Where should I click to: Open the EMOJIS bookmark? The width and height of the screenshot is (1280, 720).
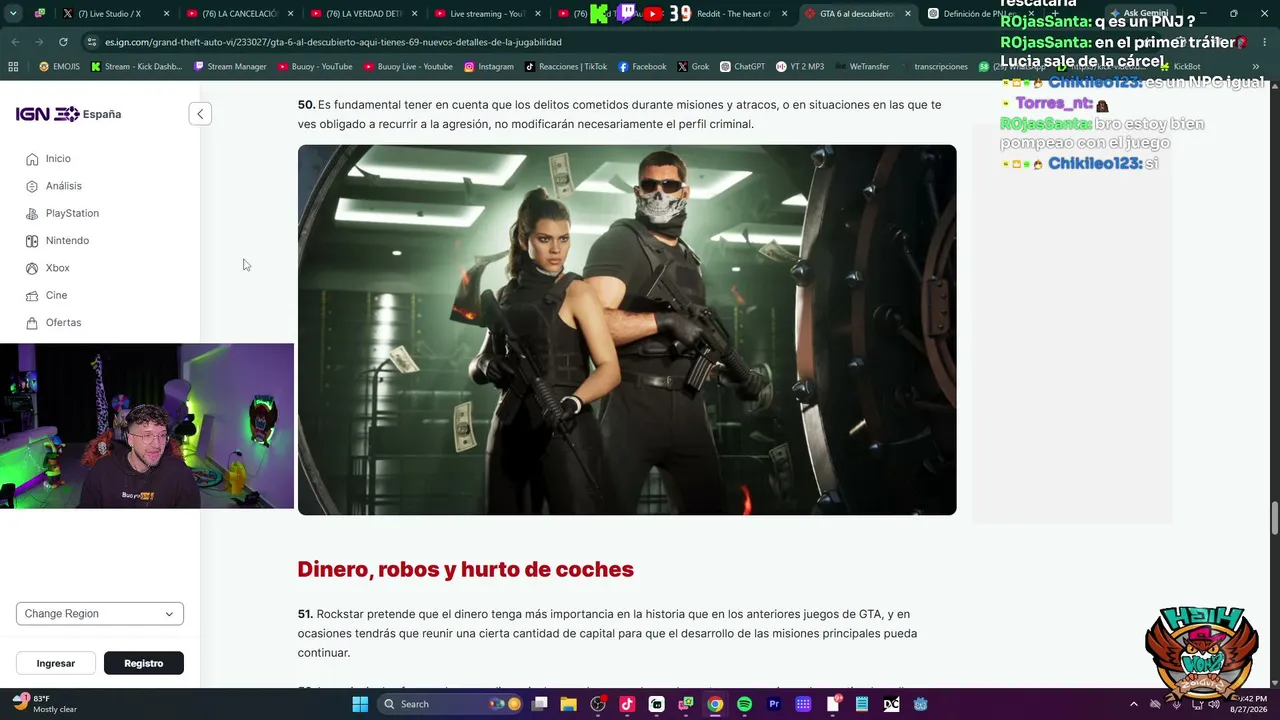pos(58,67)
